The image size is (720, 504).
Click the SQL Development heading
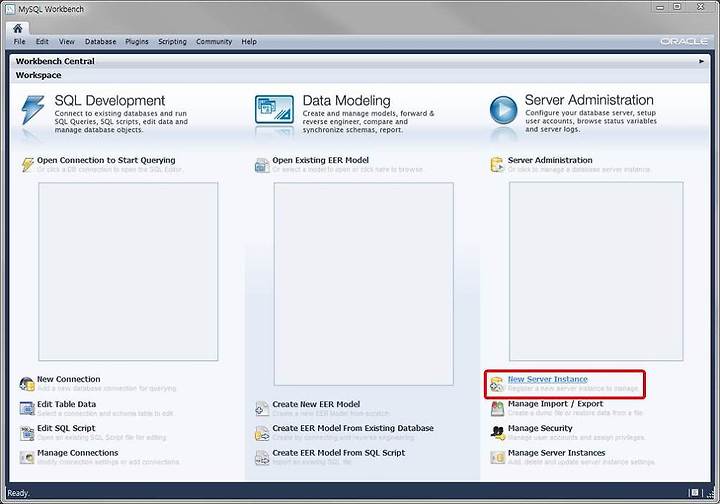(x=110, y=101)
